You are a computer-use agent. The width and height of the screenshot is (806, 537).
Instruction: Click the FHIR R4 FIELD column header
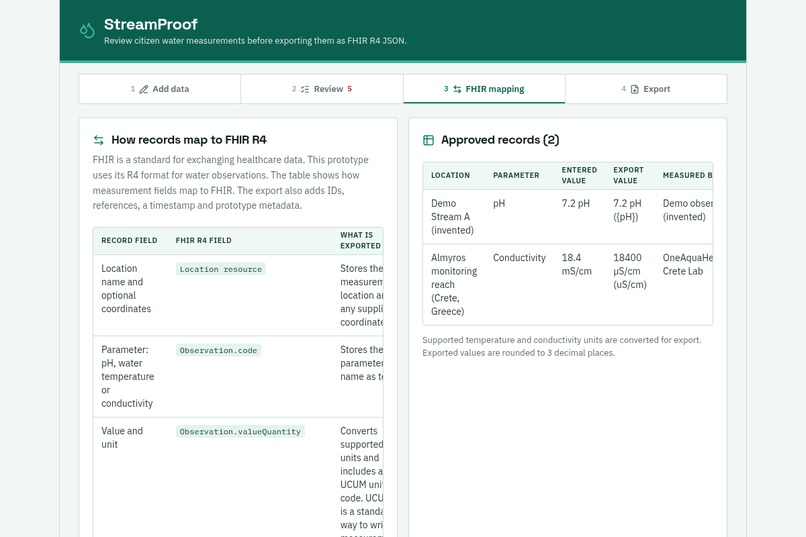click(x=204, y=240)
